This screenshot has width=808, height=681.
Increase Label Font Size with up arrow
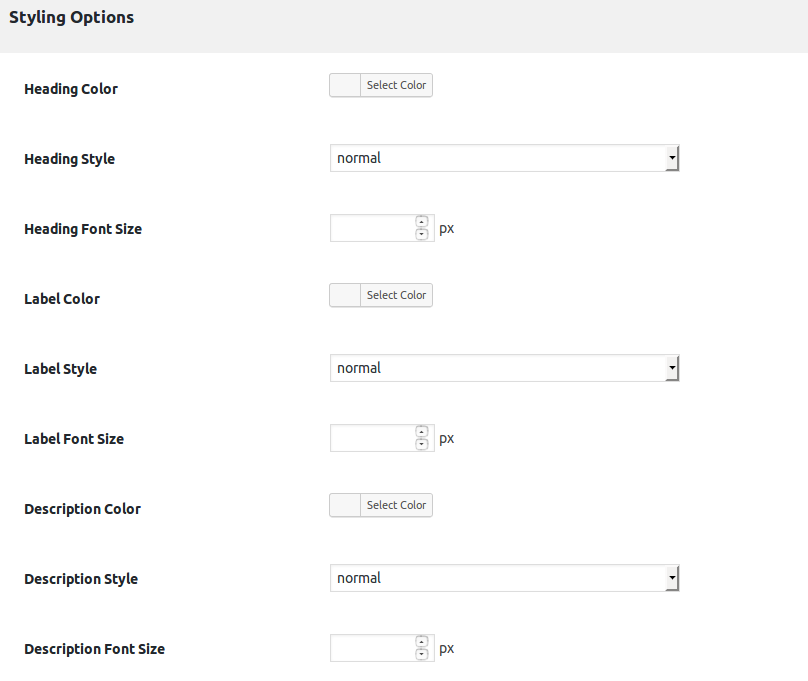[422, 432]
